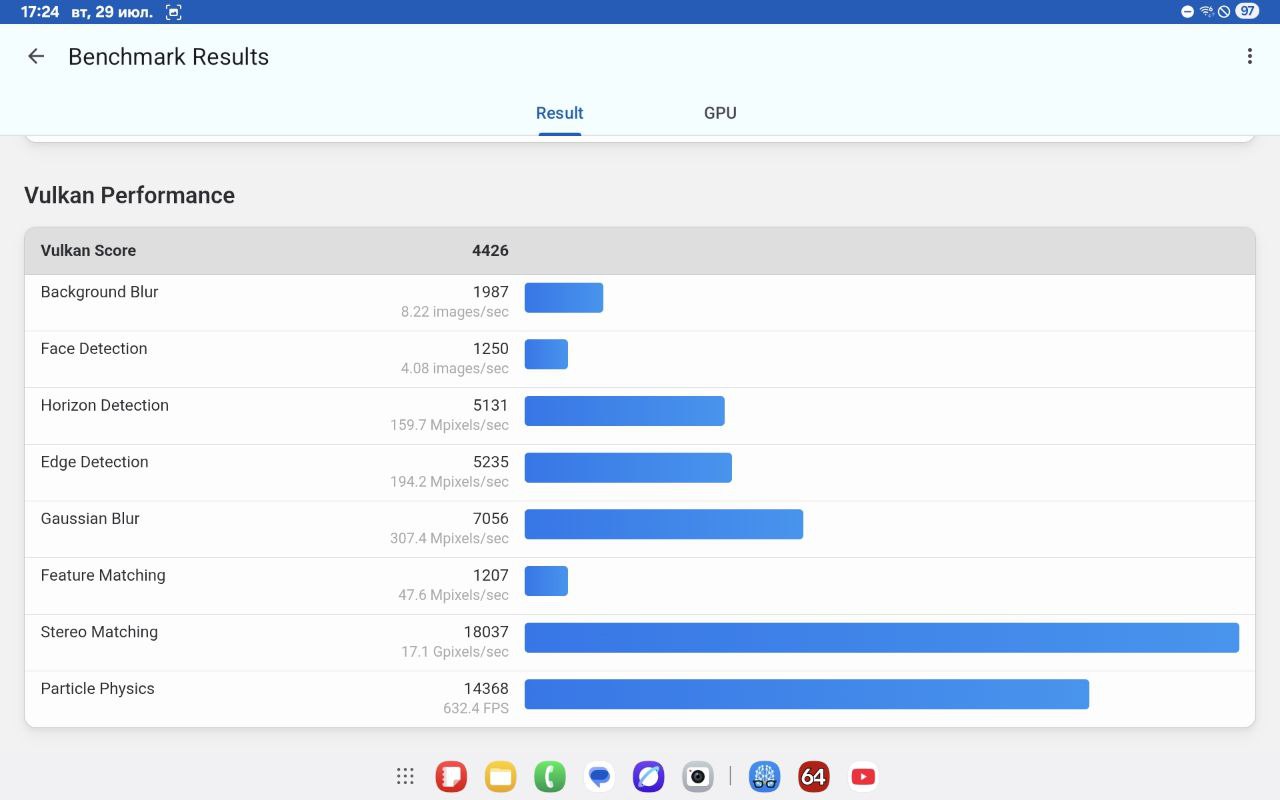Select the Benchmark Results title

[168, 57]
